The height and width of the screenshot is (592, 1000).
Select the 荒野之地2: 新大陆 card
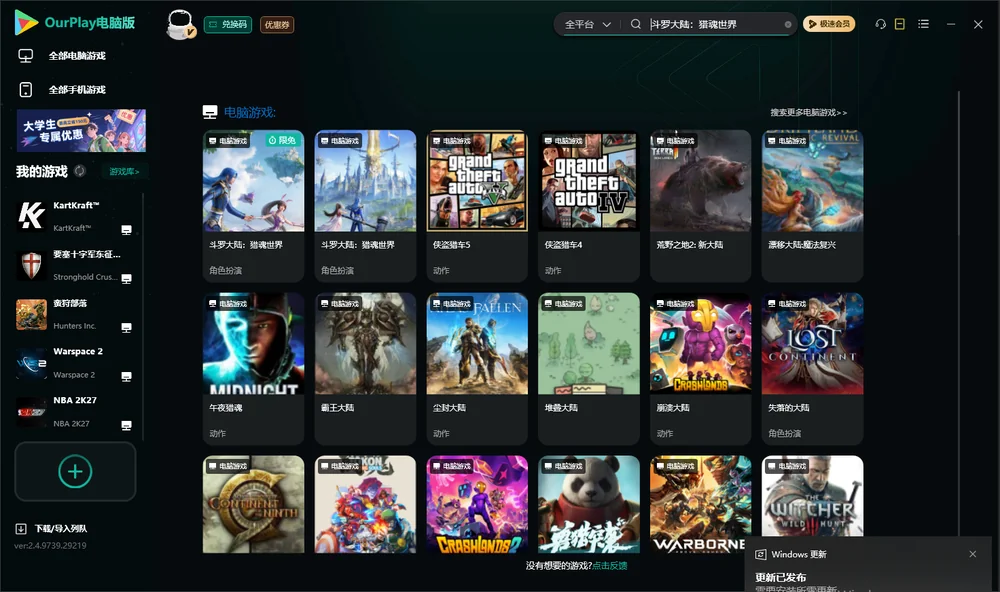(x=700, y=205)
